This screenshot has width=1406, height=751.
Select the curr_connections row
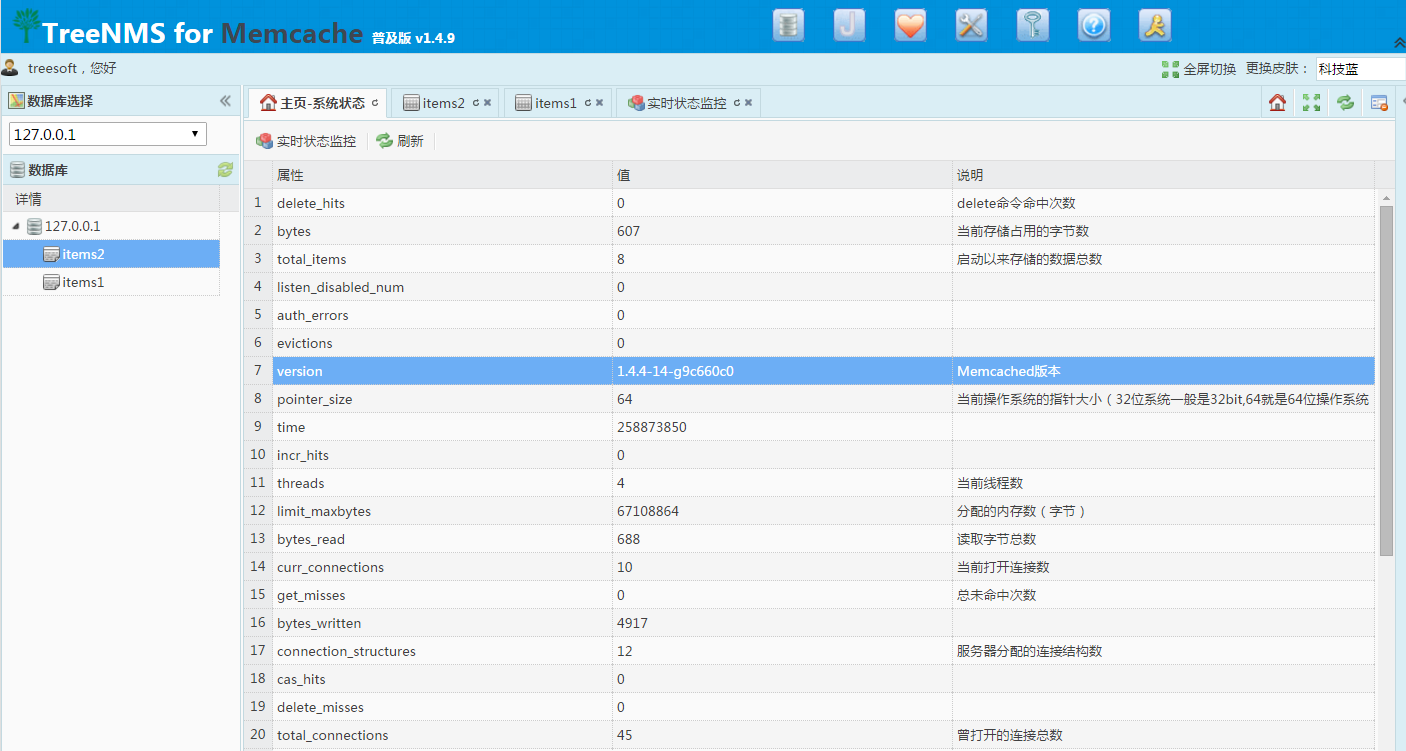810,567
